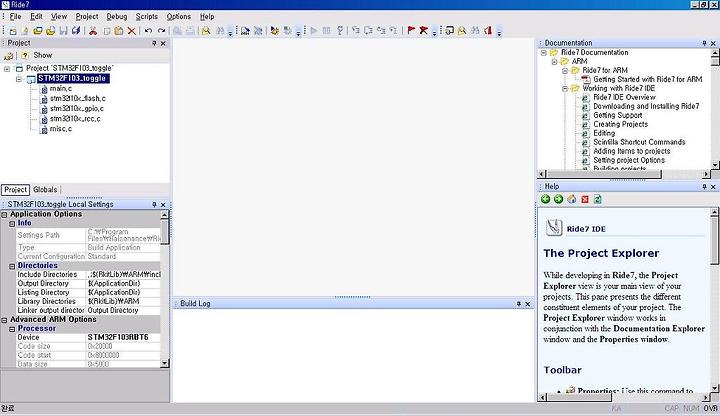Click the red X Delete toolbar icon
This screenshot has height=416, width=720.
tap(132, 31)
